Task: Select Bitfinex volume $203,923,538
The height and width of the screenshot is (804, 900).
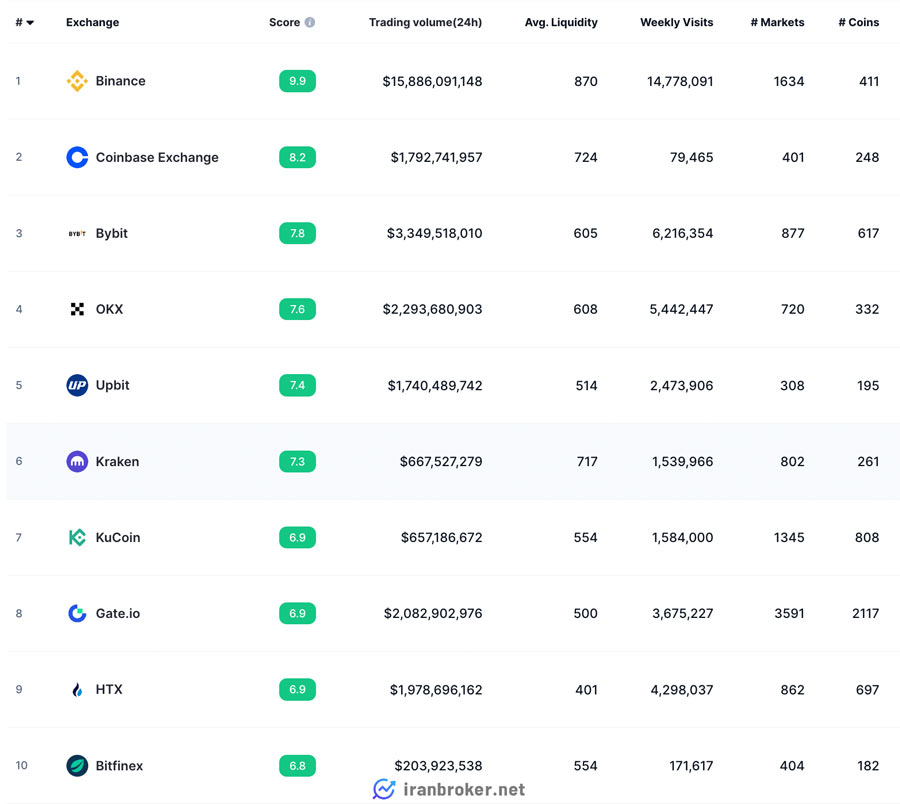Action: point(439,766)
